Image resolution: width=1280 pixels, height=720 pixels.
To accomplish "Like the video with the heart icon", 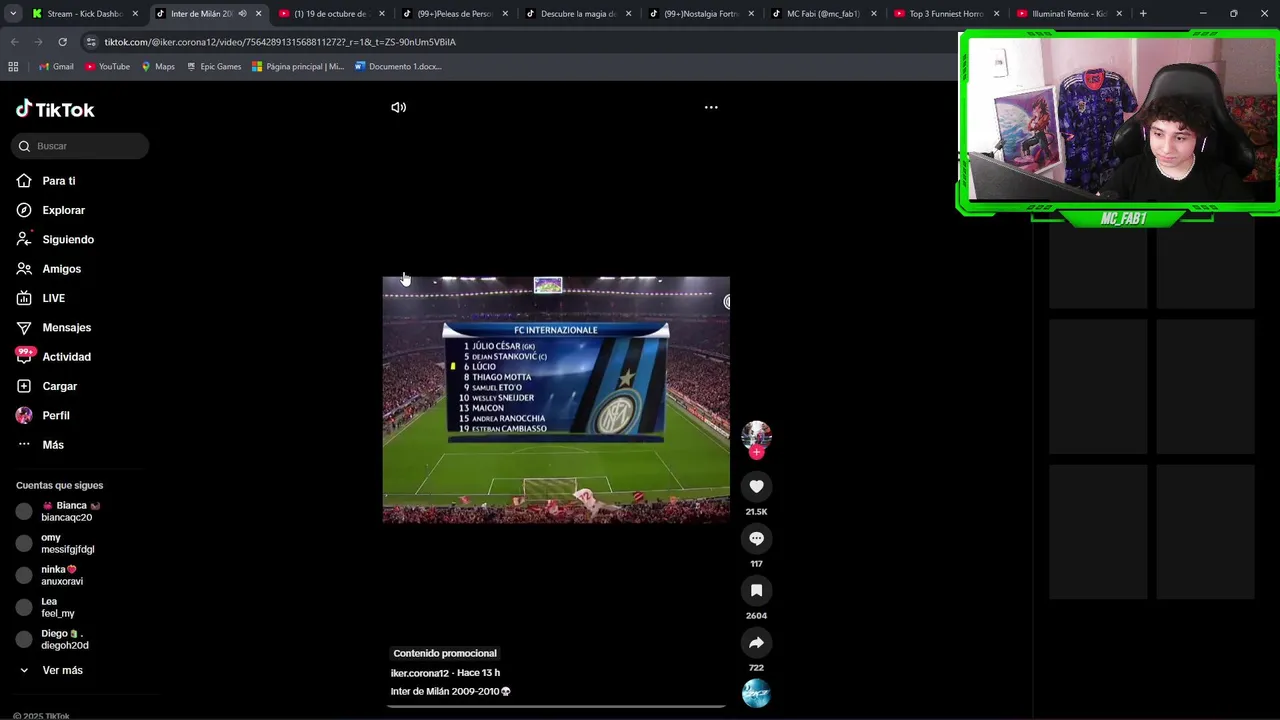I will 756,487.
